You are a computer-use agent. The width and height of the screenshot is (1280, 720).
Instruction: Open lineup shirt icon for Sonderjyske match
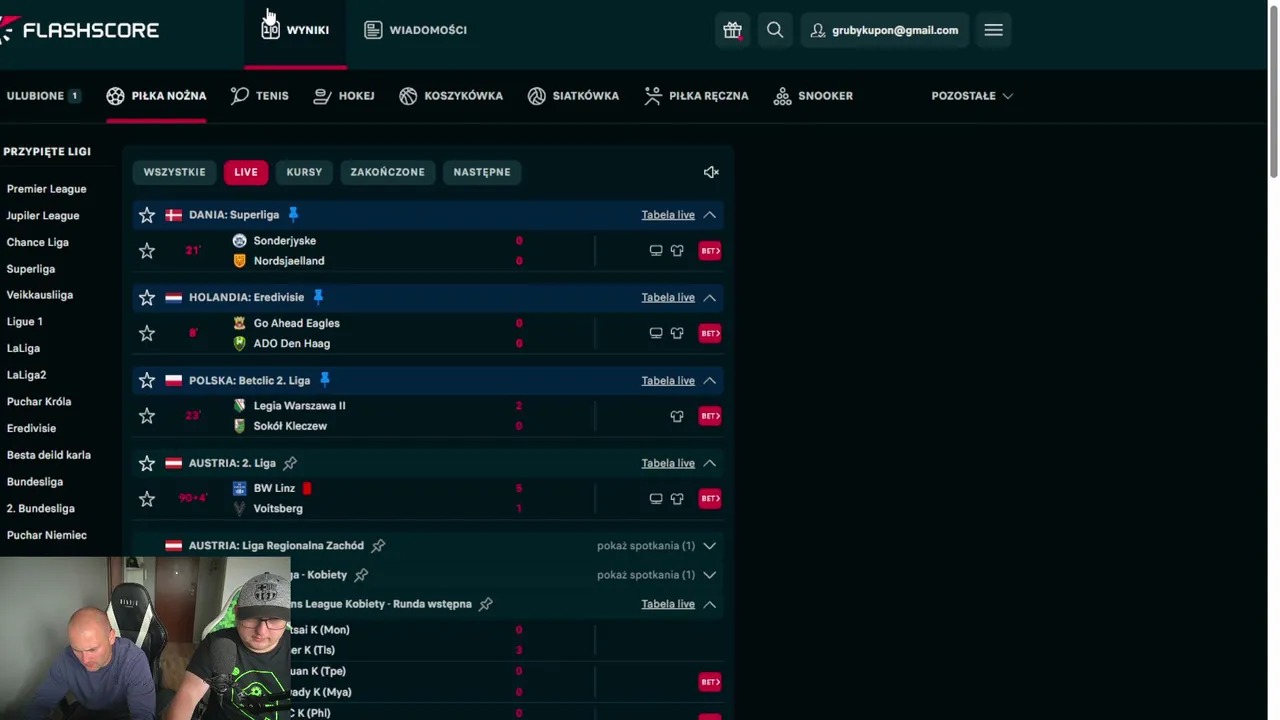click(x=677, y=251)
